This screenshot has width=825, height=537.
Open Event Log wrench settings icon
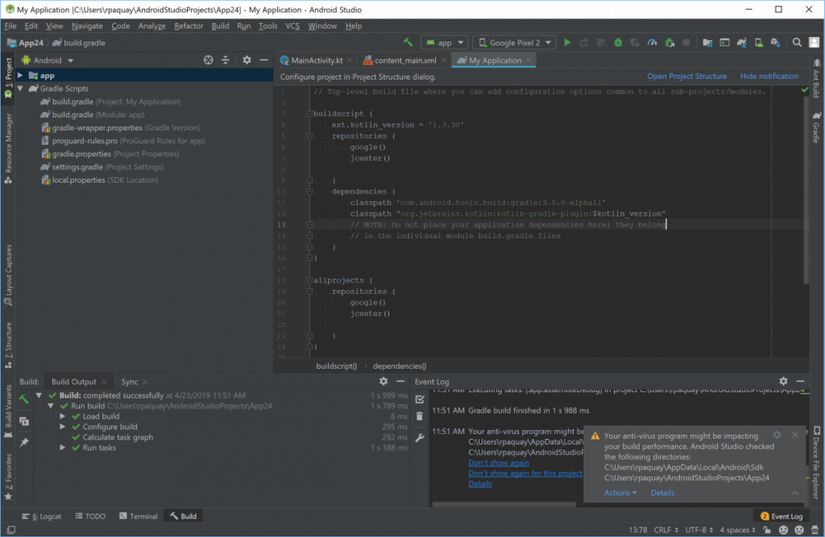coord(420,437)
